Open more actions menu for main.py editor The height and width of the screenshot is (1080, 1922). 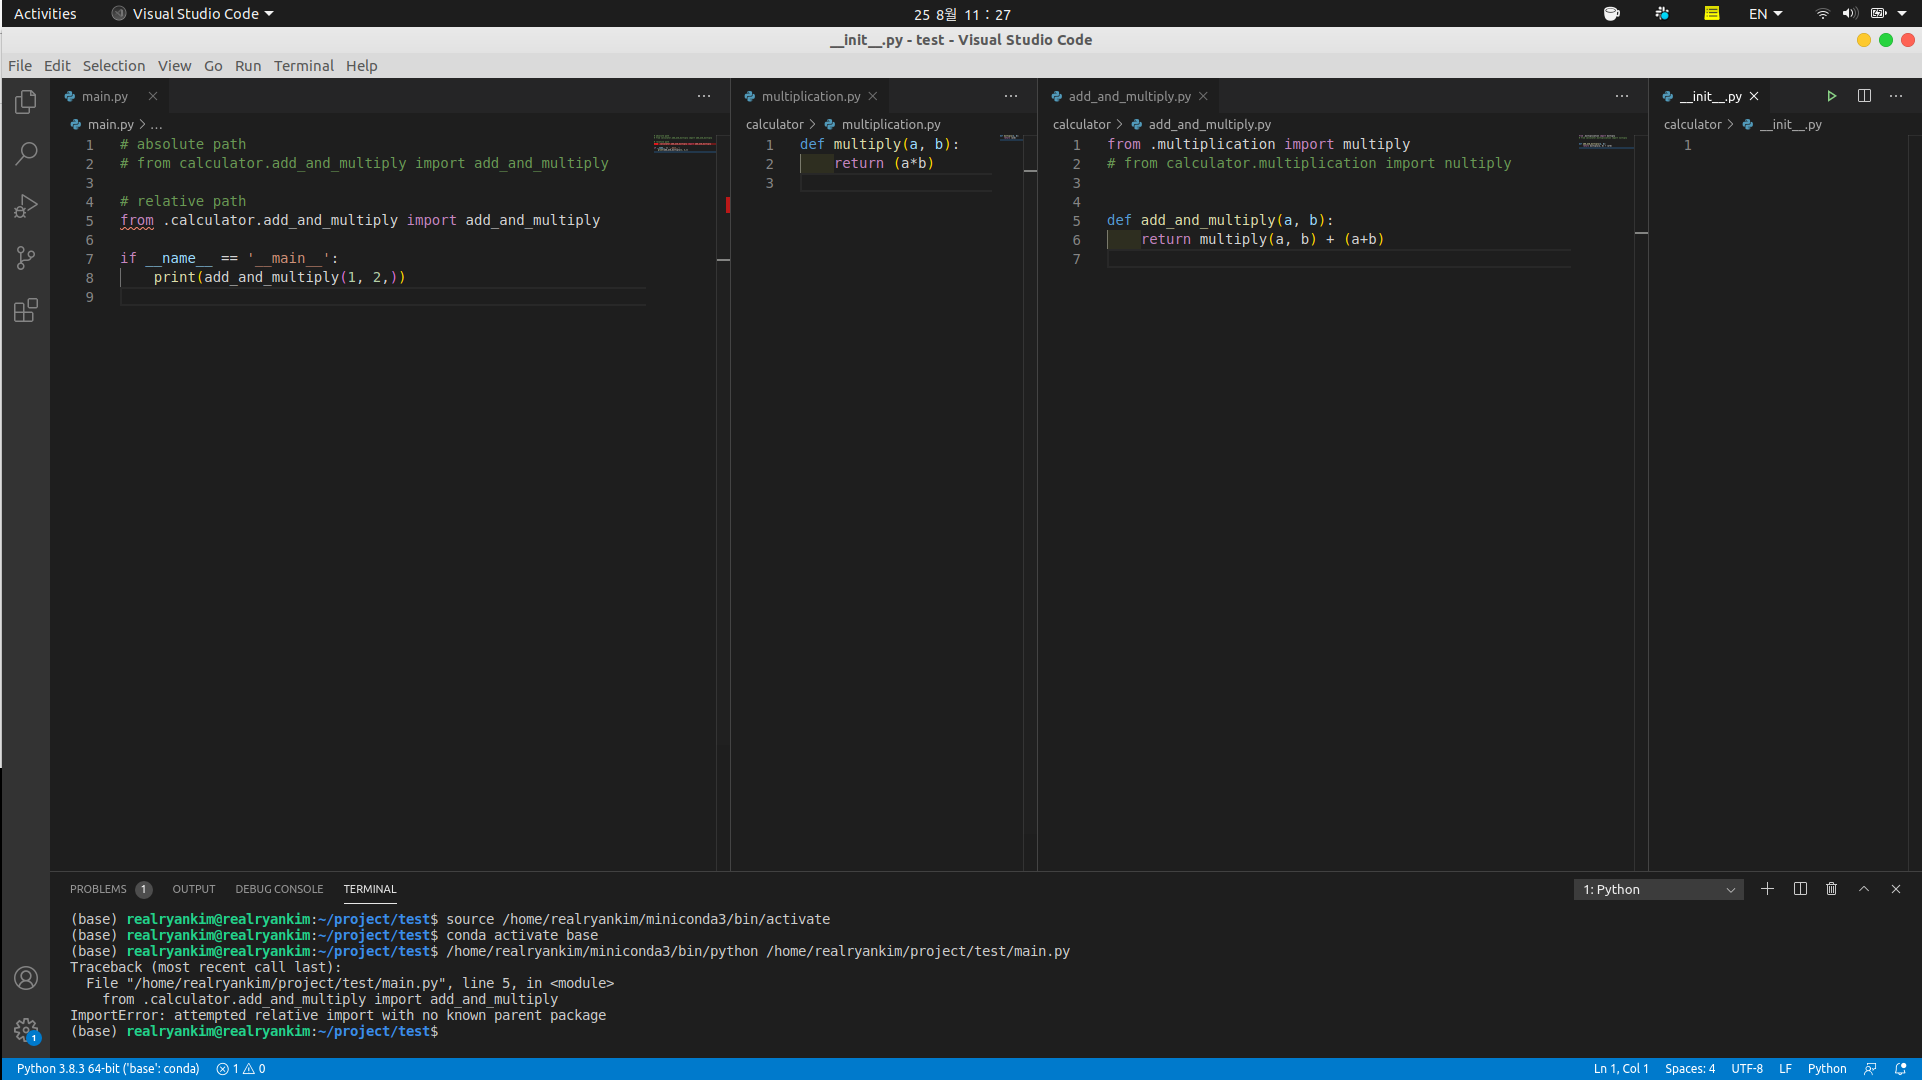coord(704,95)
